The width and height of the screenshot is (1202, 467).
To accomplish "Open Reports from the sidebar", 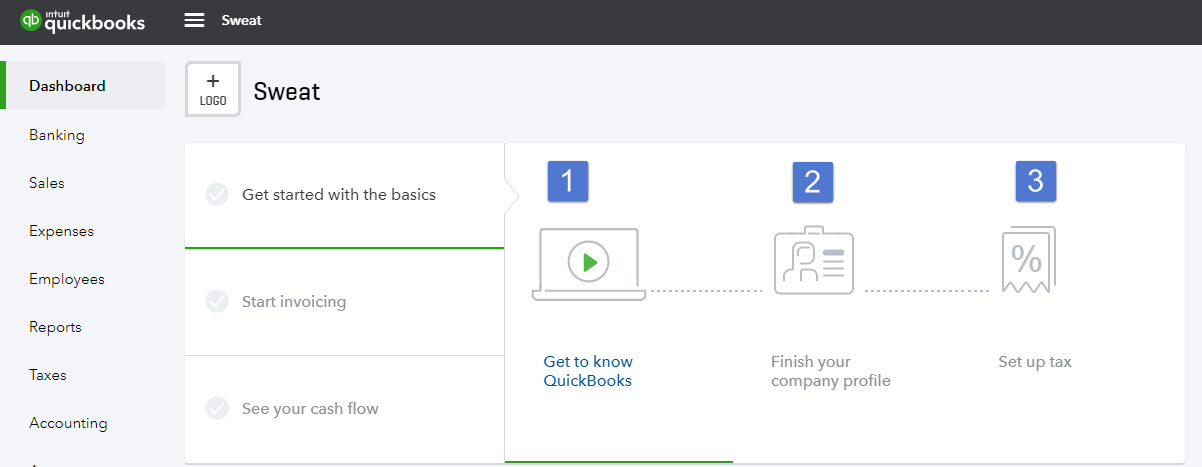I will 55,327.
